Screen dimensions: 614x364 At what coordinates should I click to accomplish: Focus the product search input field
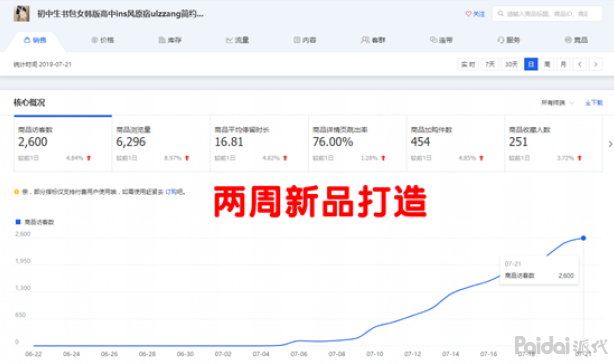pos(547,14)
